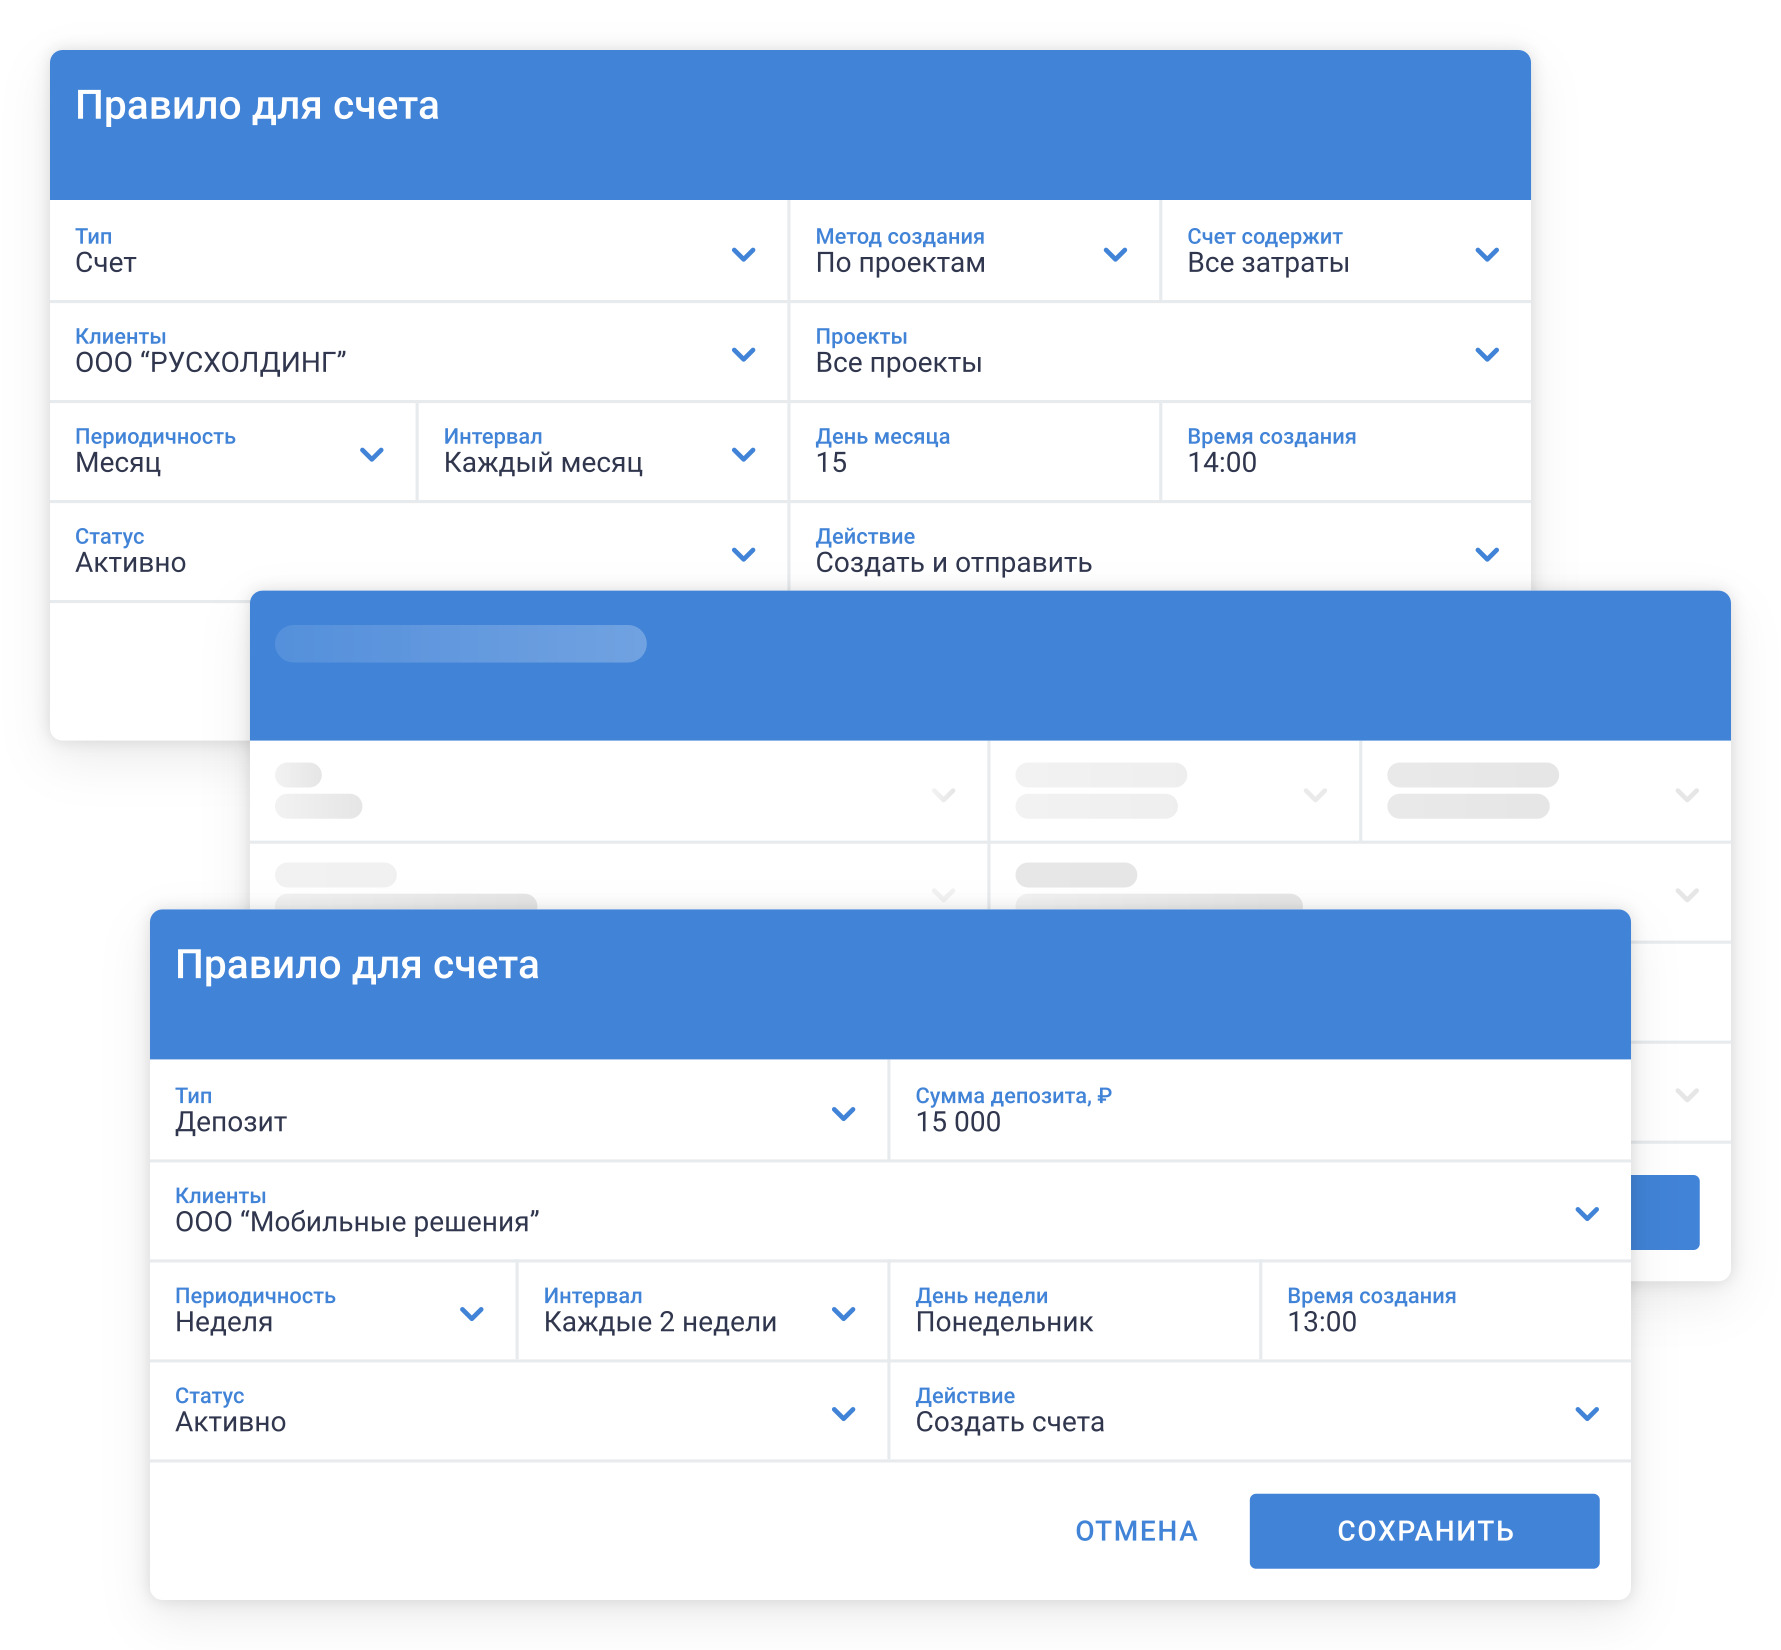Viewport: 1781px width, 1650px height.
Task: Expand the Метод создания dropdown
Action: (x=973, y=252)
